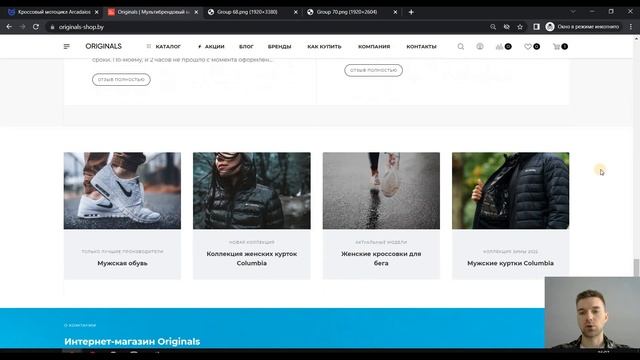Screen dimensions: 640x360
Task: Click the white Nike sneaker image
Action: click(122, 191)
